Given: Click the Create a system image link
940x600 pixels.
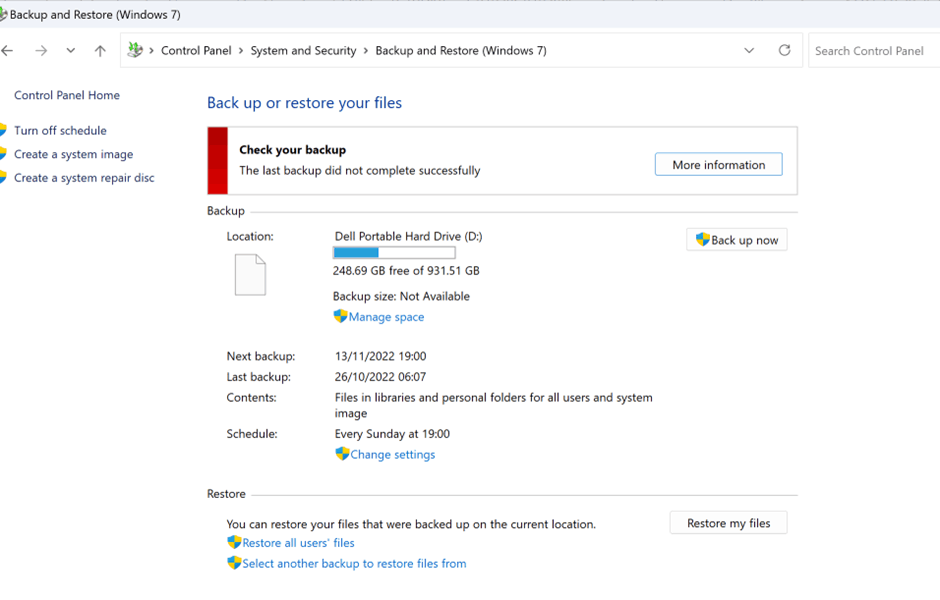Looking at the screenshot, I should [x=73, y=155].
